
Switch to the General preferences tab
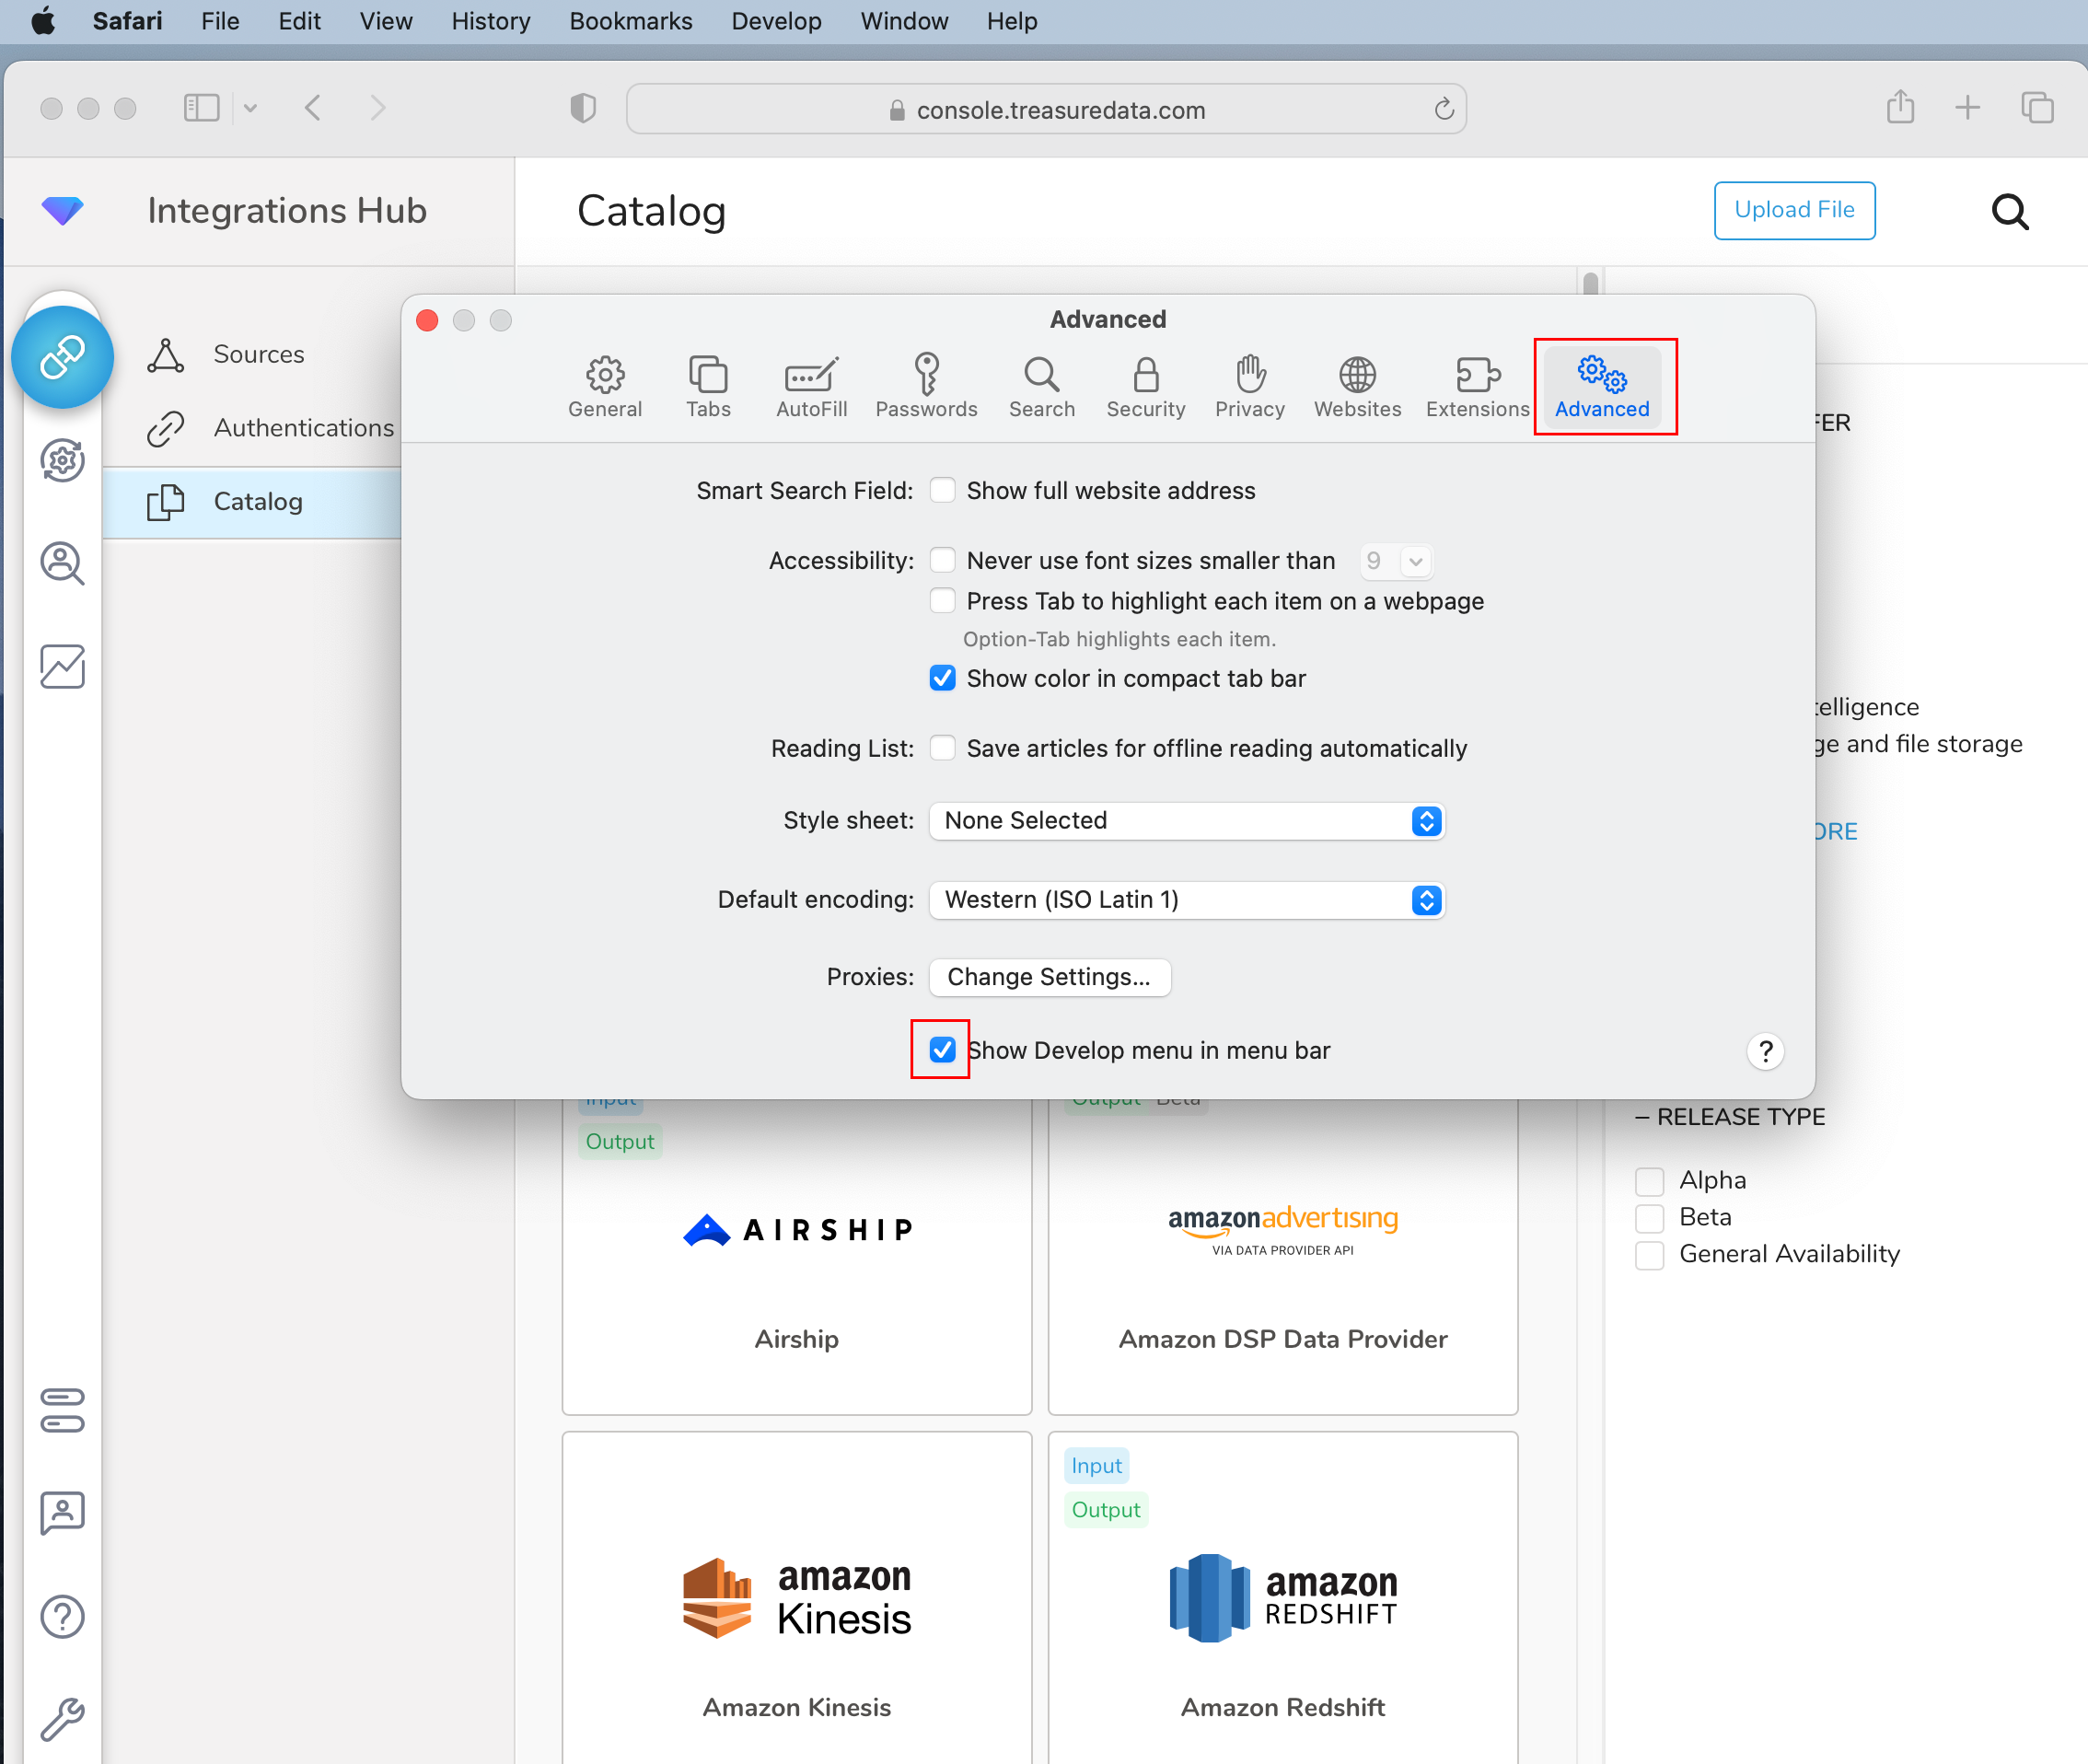point(605,385)
